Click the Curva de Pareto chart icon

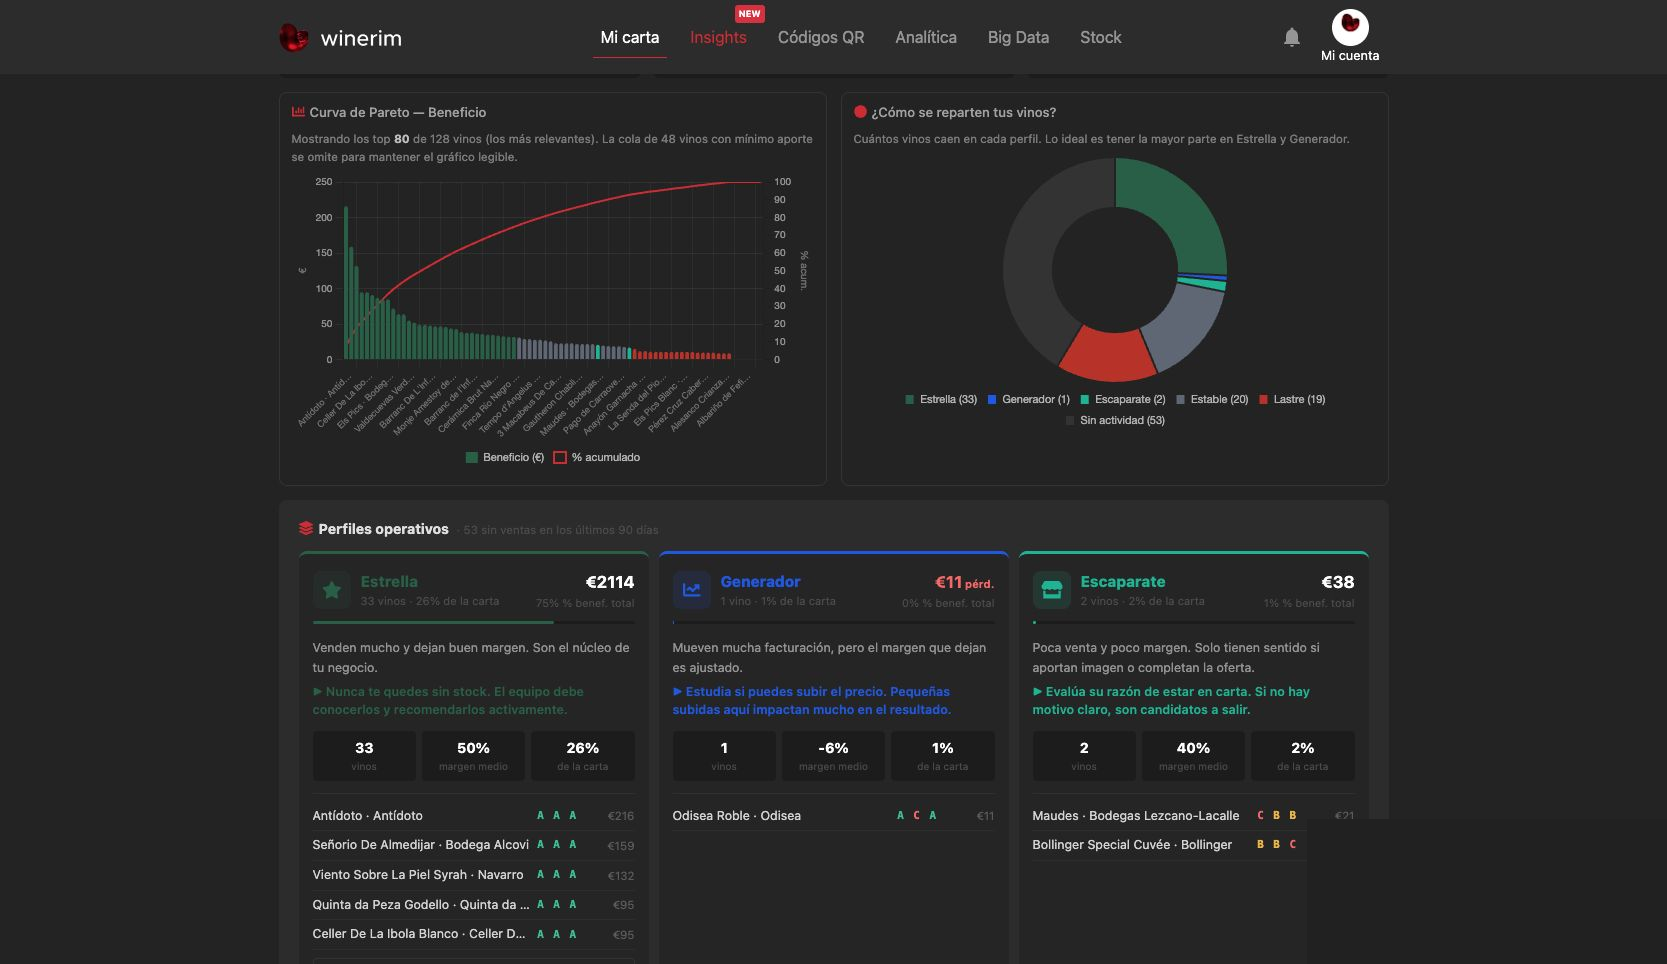pos(298,112)
